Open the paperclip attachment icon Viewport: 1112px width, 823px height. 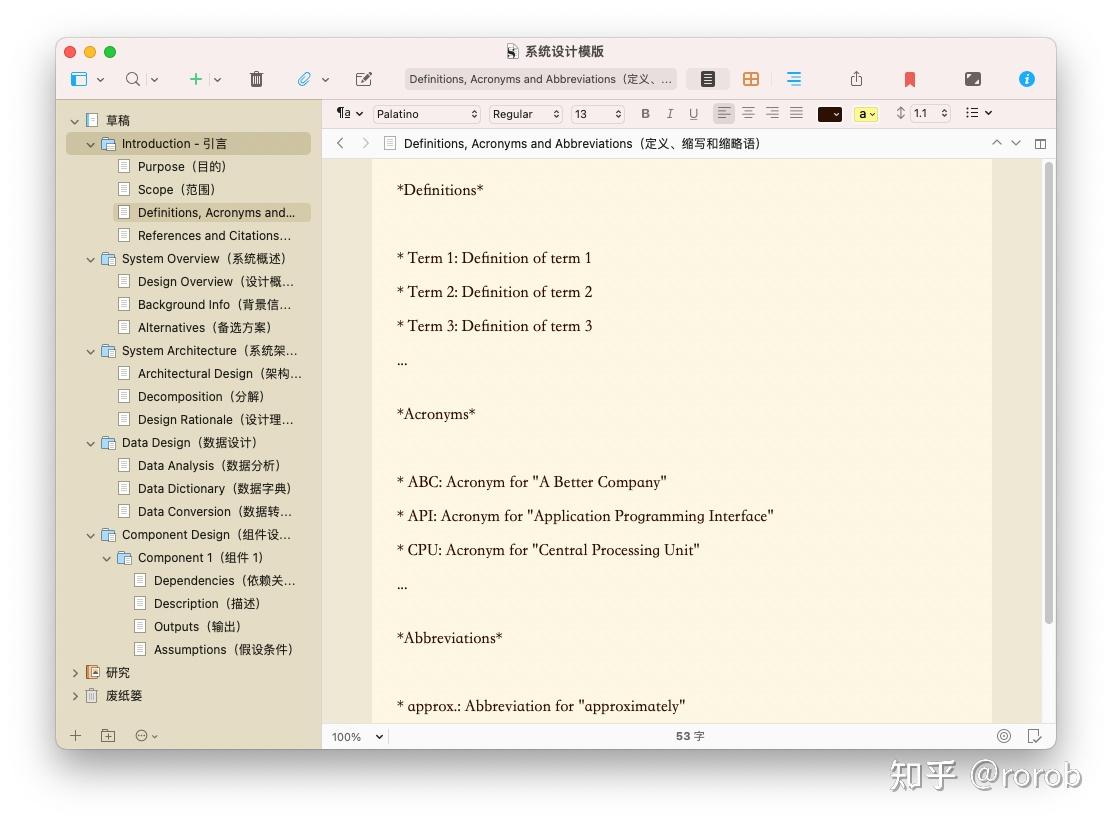coord(304,79)
